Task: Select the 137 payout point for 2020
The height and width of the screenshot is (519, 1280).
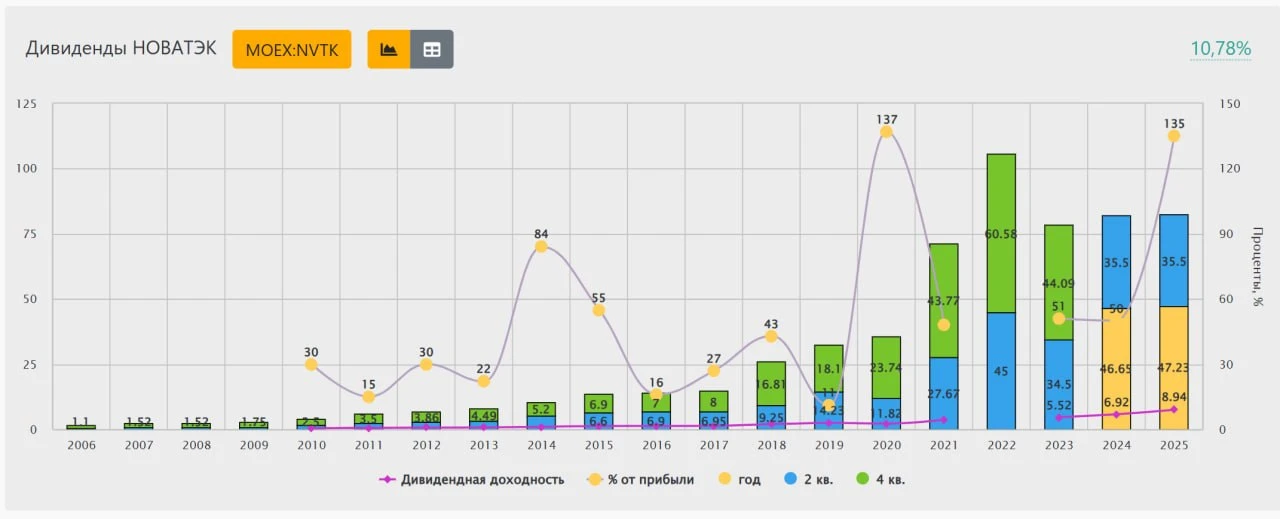Action: tap(886, 132)
